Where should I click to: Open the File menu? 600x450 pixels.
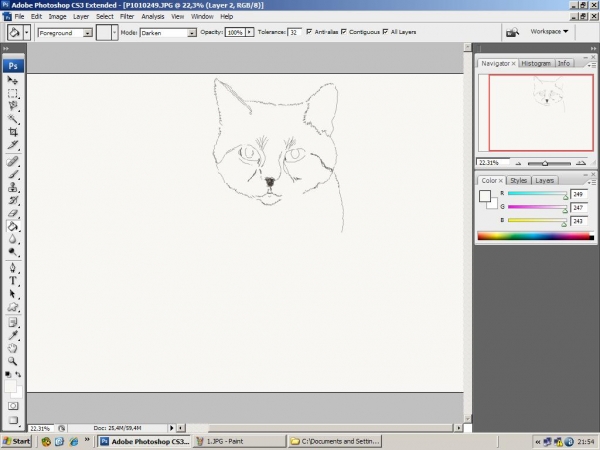point(19,16)
